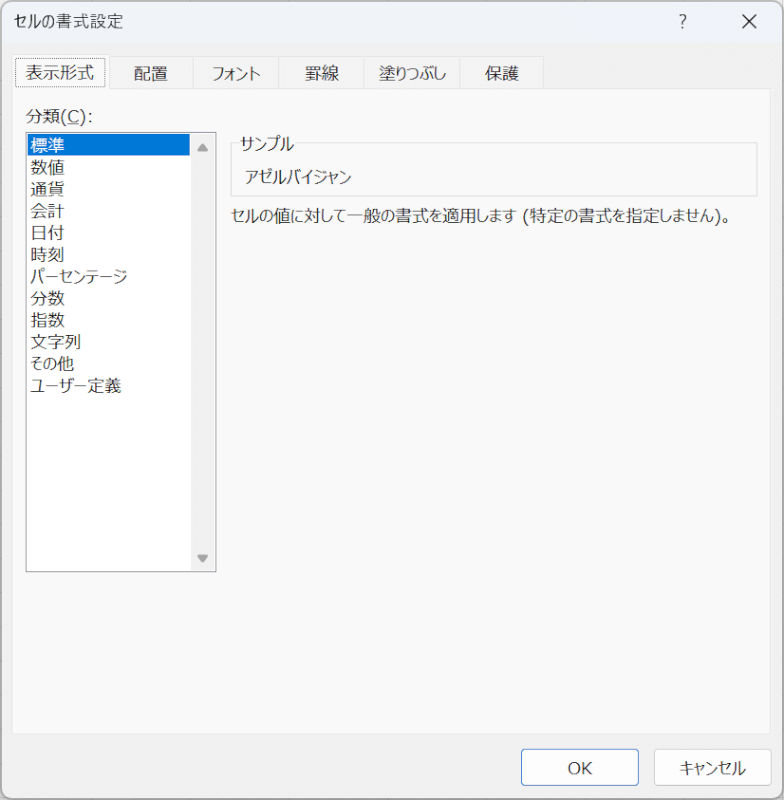Switch to the 配置 tab
Screen dimensions: 784x800
[x=150, y=73]
